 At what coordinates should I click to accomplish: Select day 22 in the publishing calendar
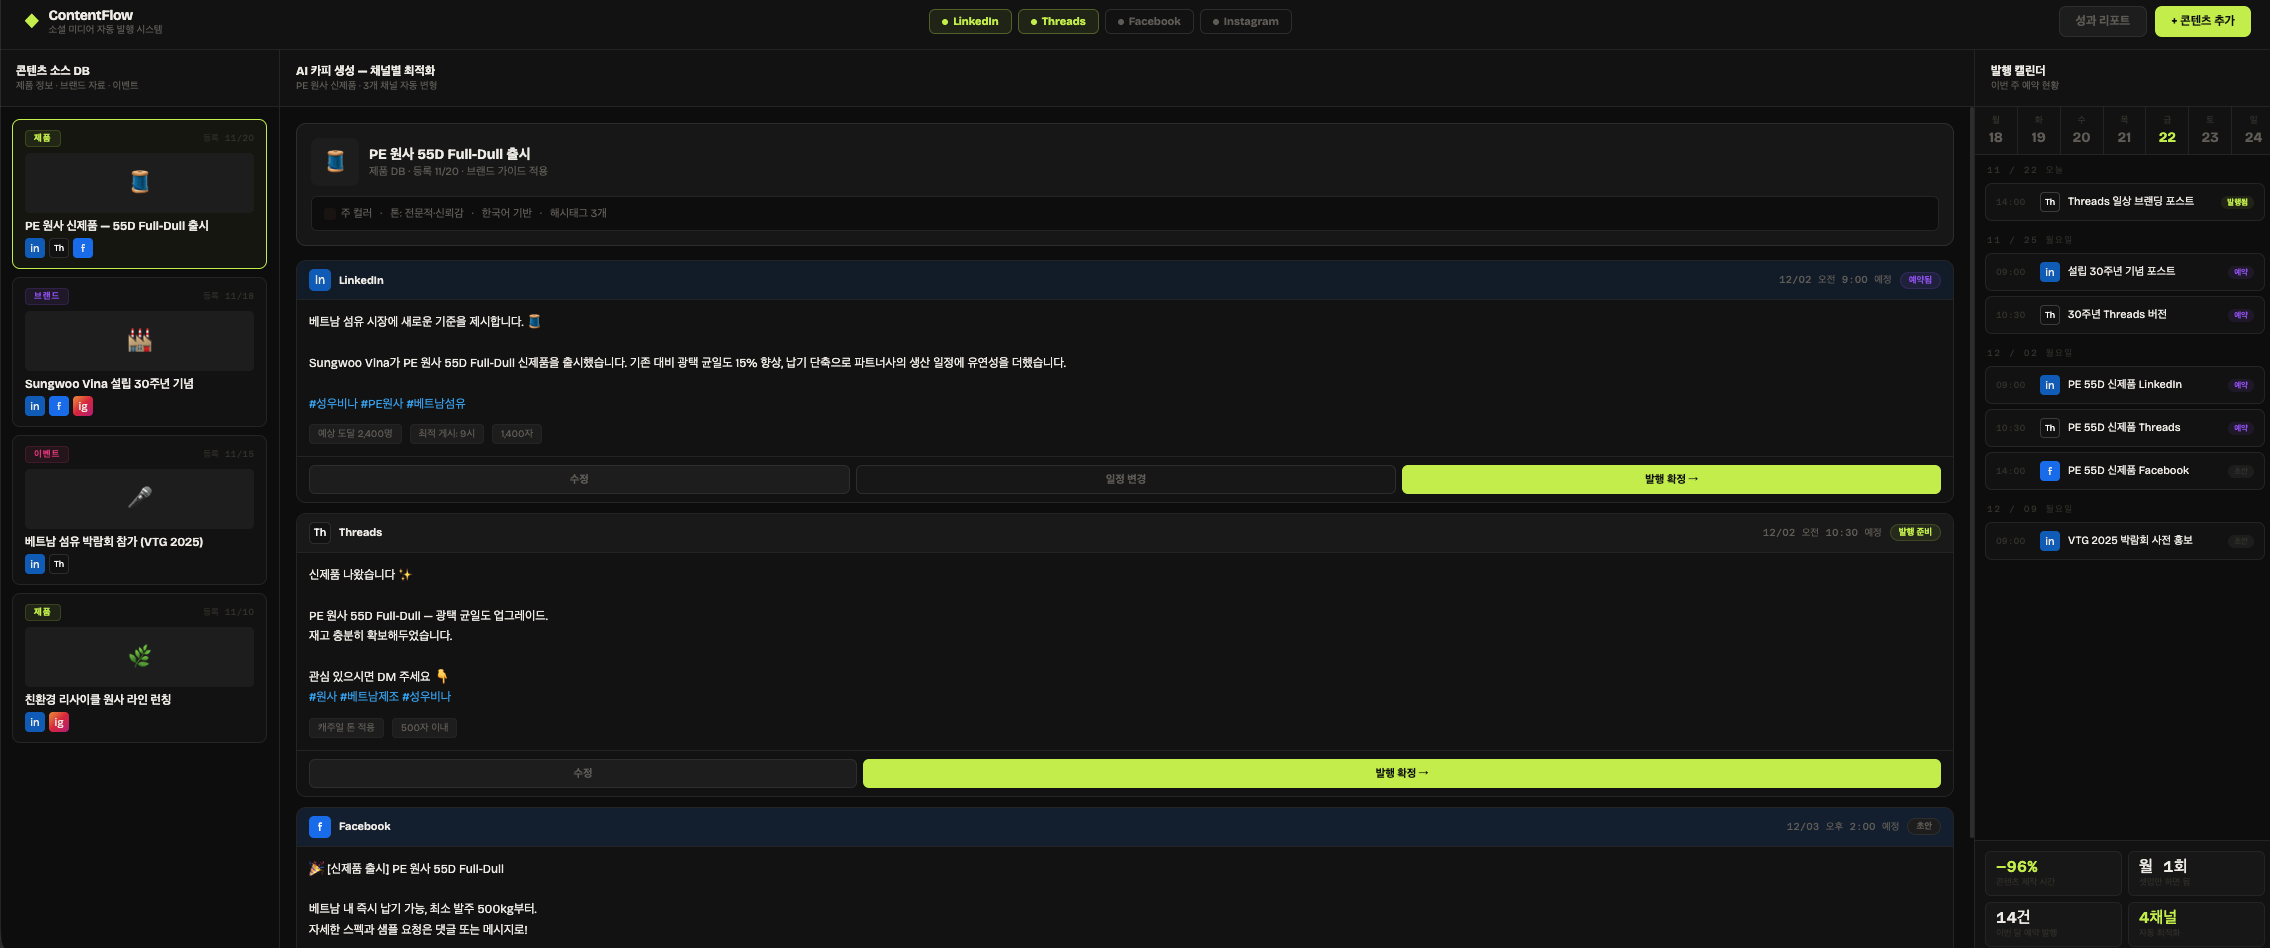[x=2167, y=131]
